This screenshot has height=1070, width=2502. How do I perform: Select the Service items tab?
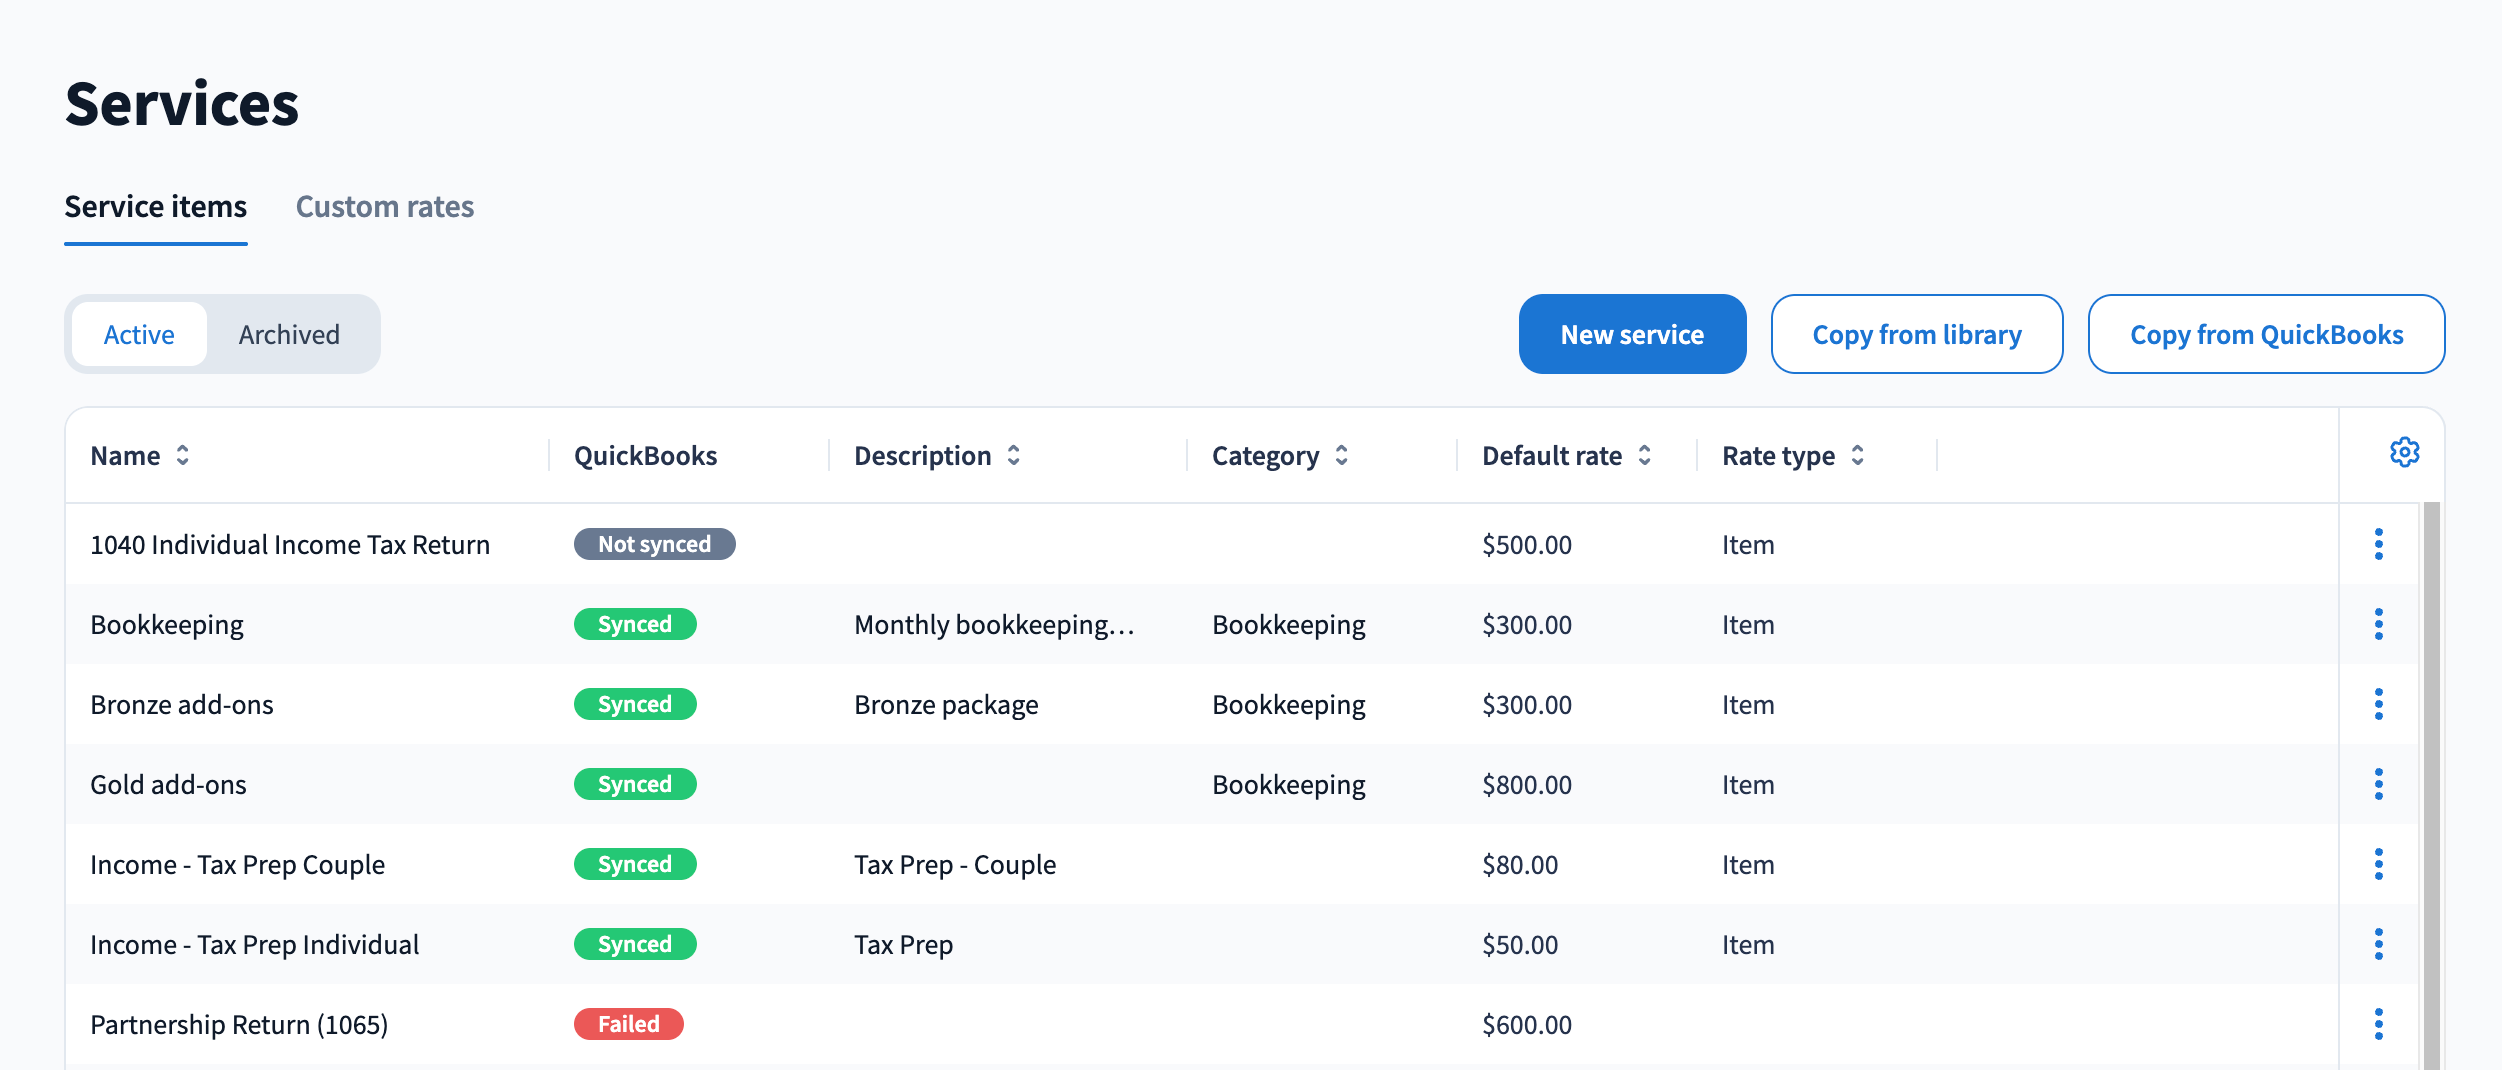pos(156,207)
